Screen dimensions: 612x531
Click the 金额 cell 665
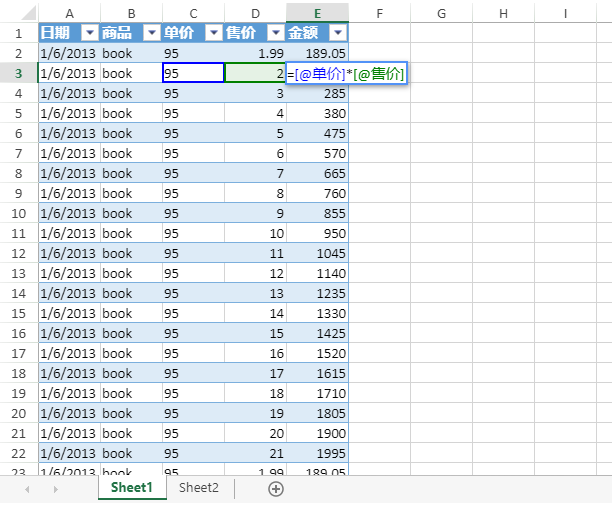(x=318, y=173)
